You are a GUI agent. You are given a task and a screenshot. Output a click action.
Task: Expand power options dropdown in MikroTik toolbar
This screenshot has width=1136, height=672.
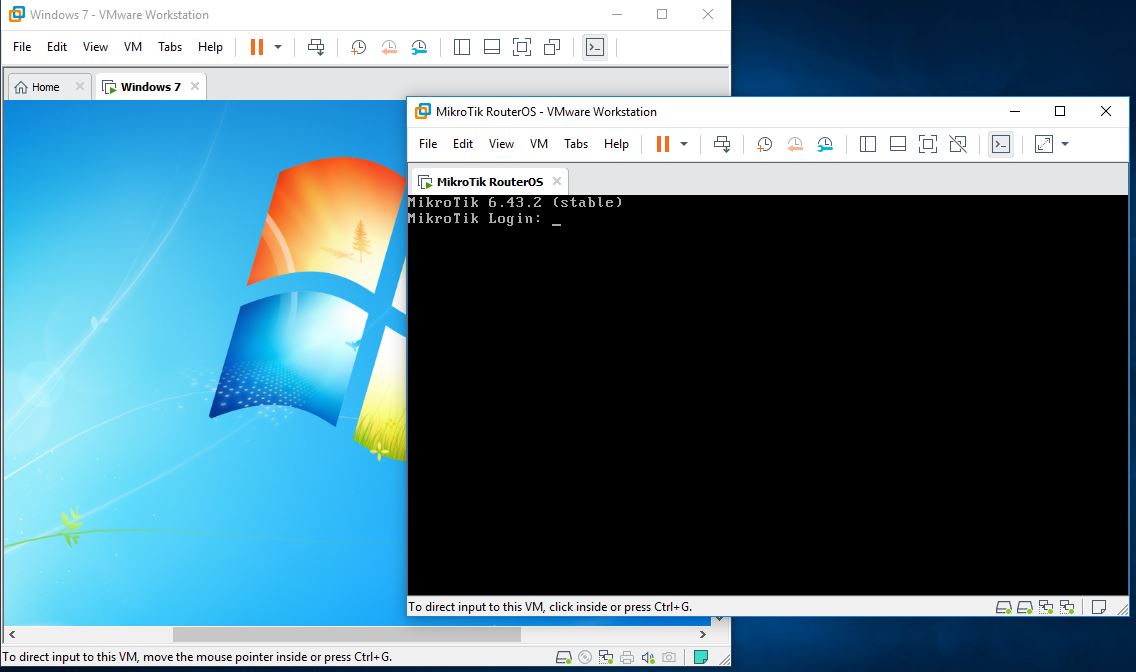(684, 144)
